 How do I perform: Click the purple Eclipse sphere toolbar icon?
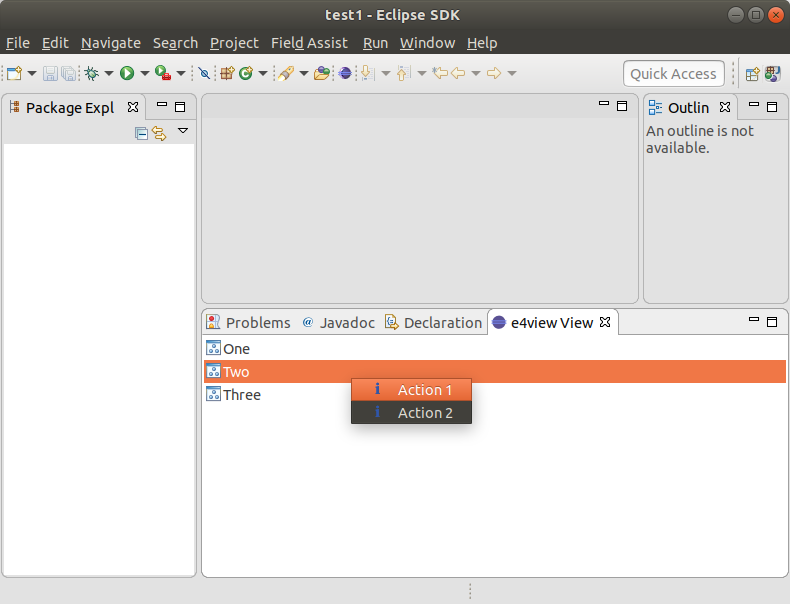tap(345, 74)
